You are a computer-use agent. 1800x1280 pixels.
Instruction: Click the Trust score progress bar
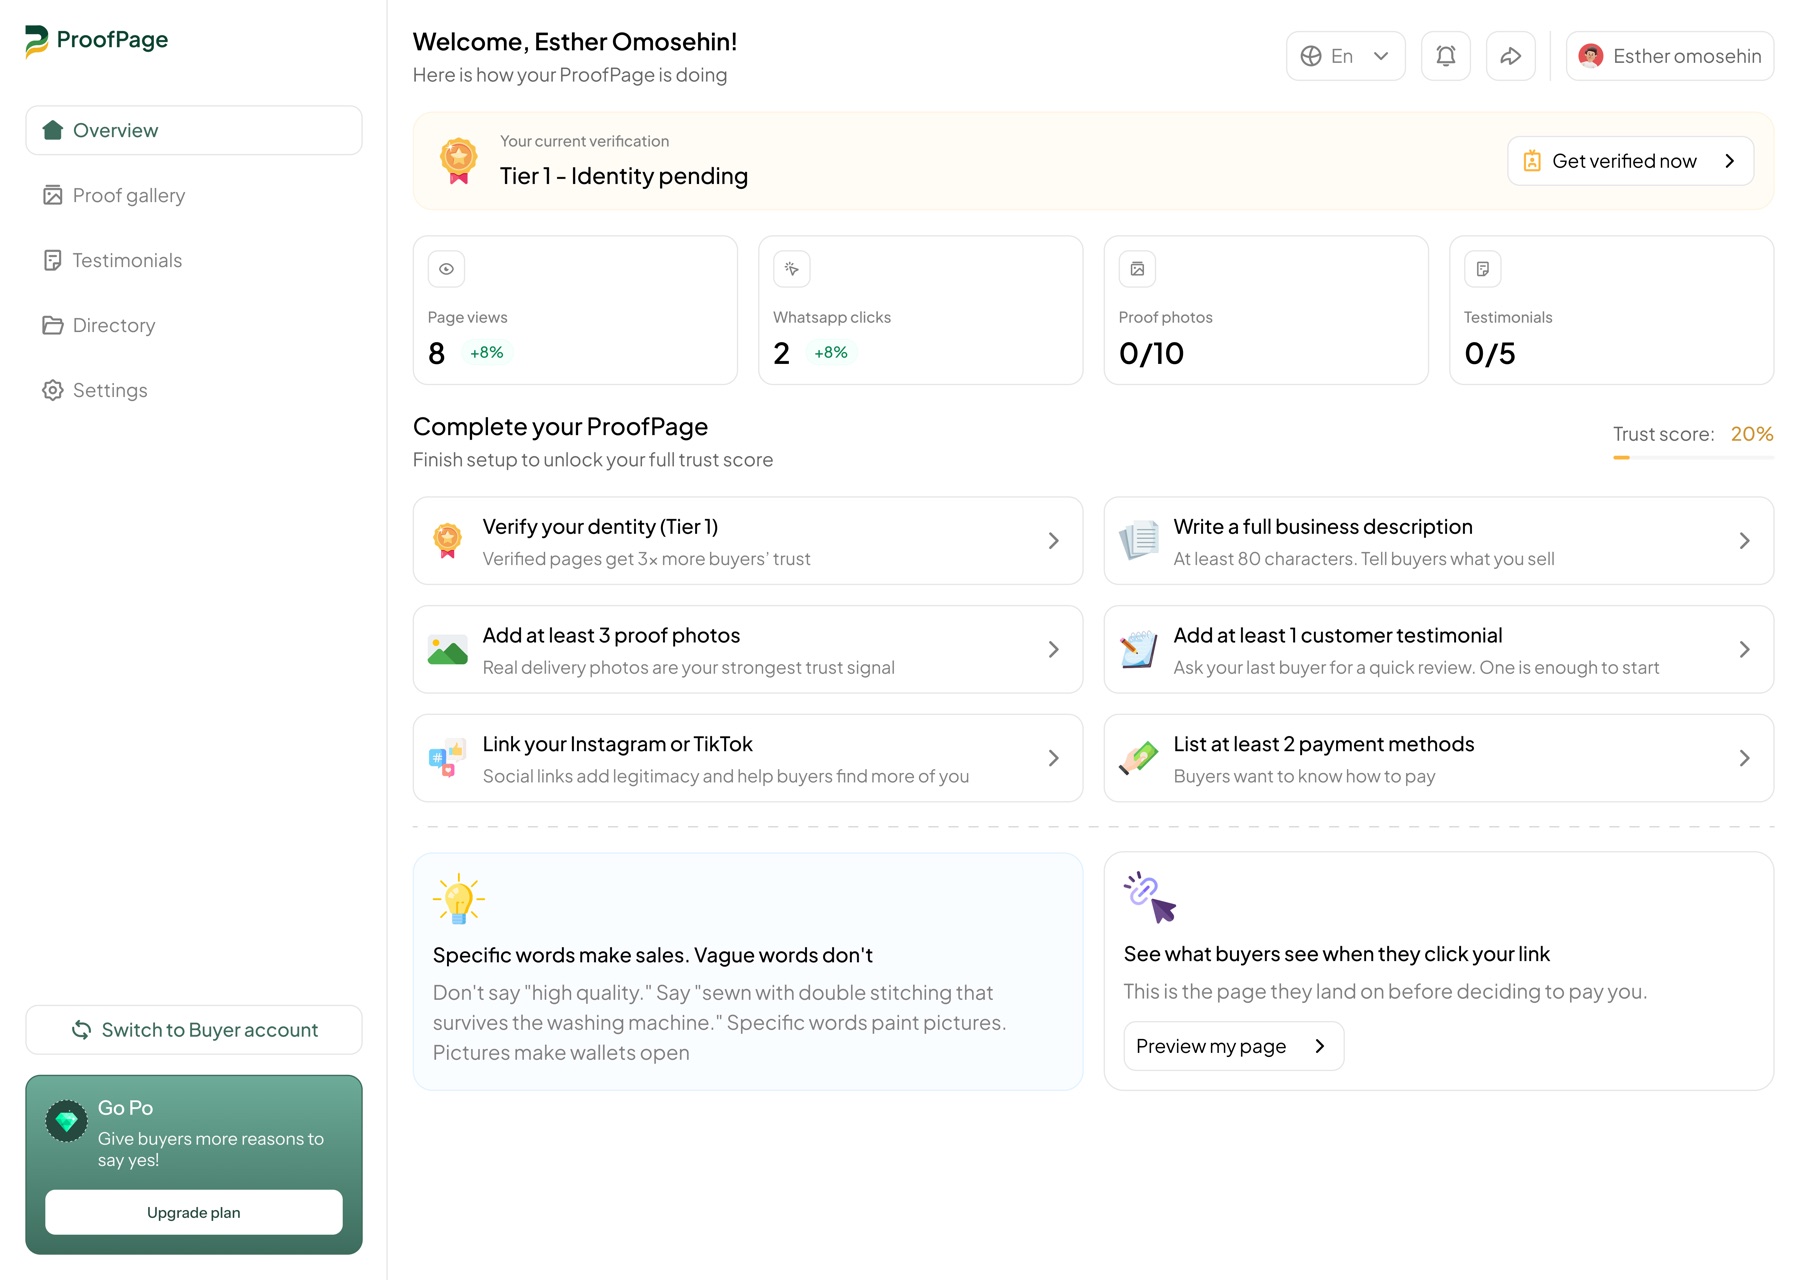[1694, 458]
